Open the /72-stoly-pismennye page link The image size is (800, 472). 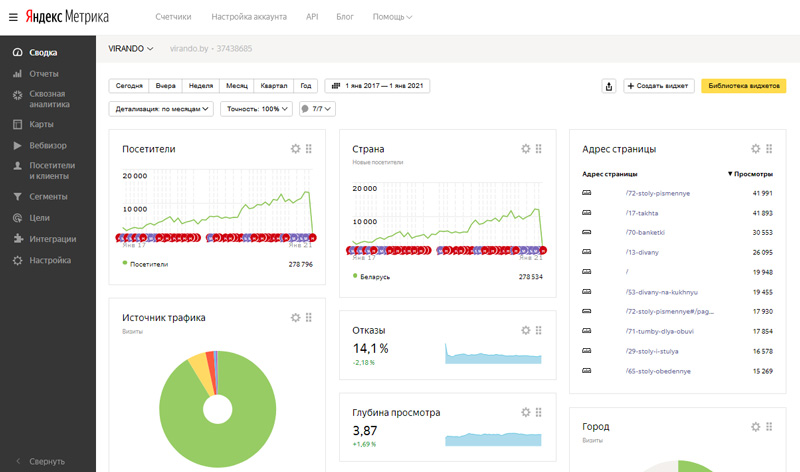point(657,193)
